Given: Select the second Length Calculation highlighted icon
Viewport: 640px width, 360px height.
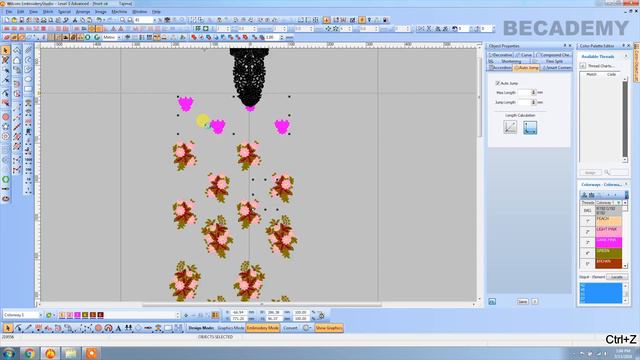Looking at the screenshot, I should coord(530,127).
